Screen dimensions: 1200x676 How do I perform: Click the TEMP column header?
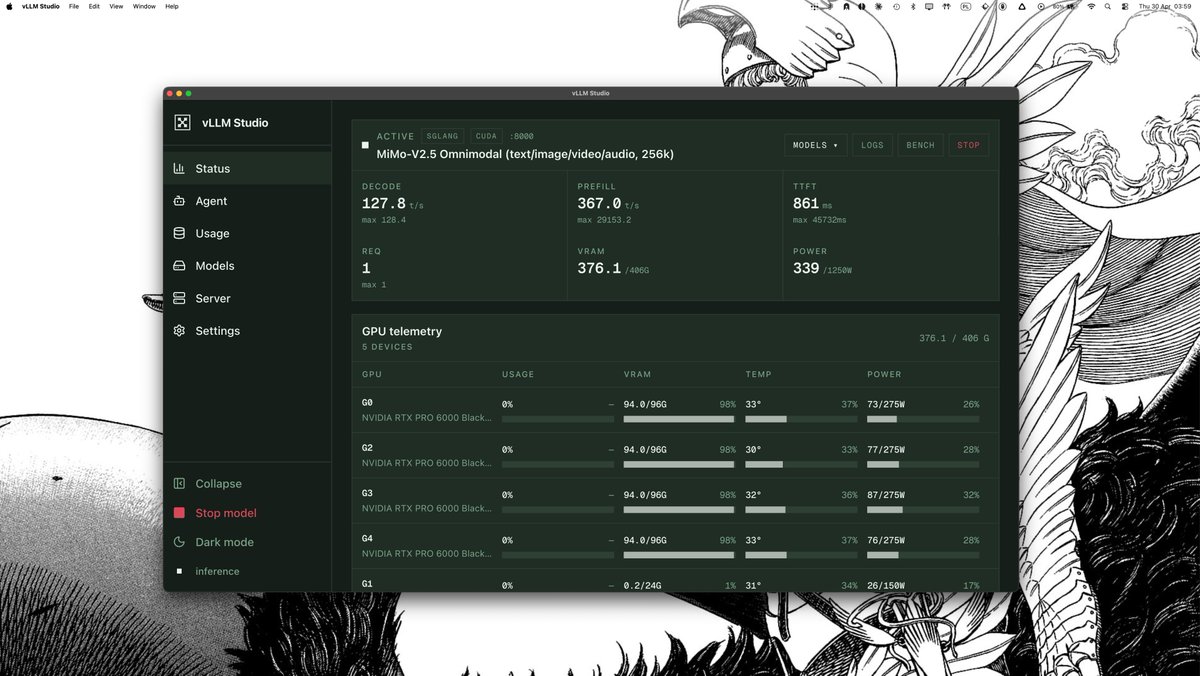[x=758, y=374]
